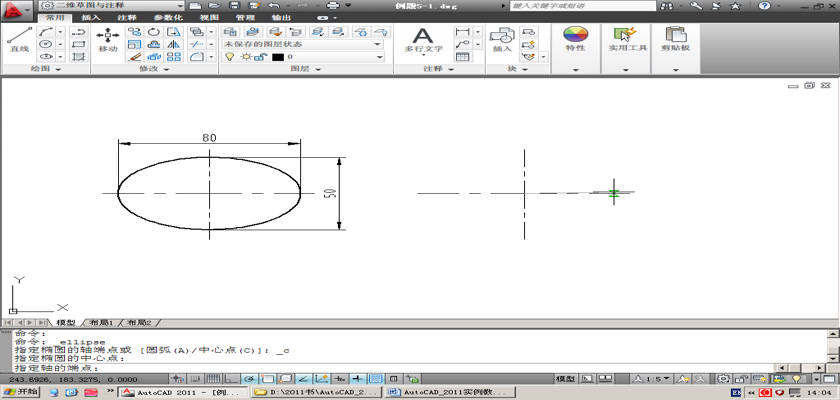Click the Polyline tool icon
The width and height of the screenshot is (840, 400).
79,32
